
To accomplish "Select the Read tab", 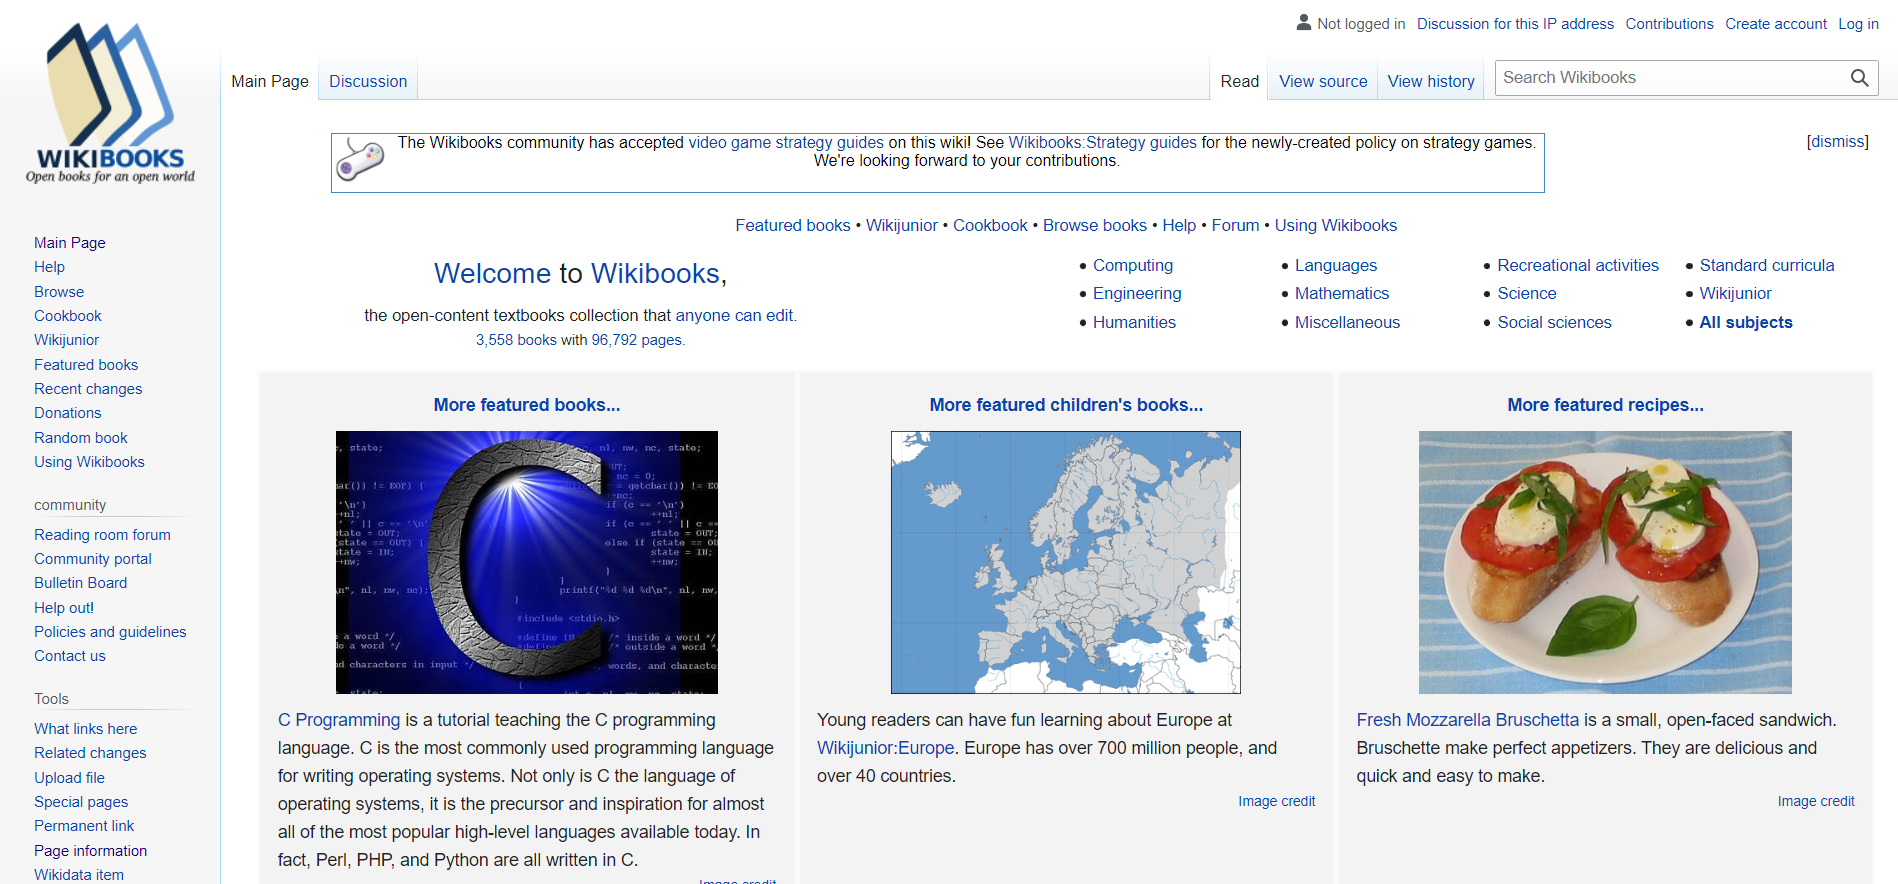I will point(1240,81).
